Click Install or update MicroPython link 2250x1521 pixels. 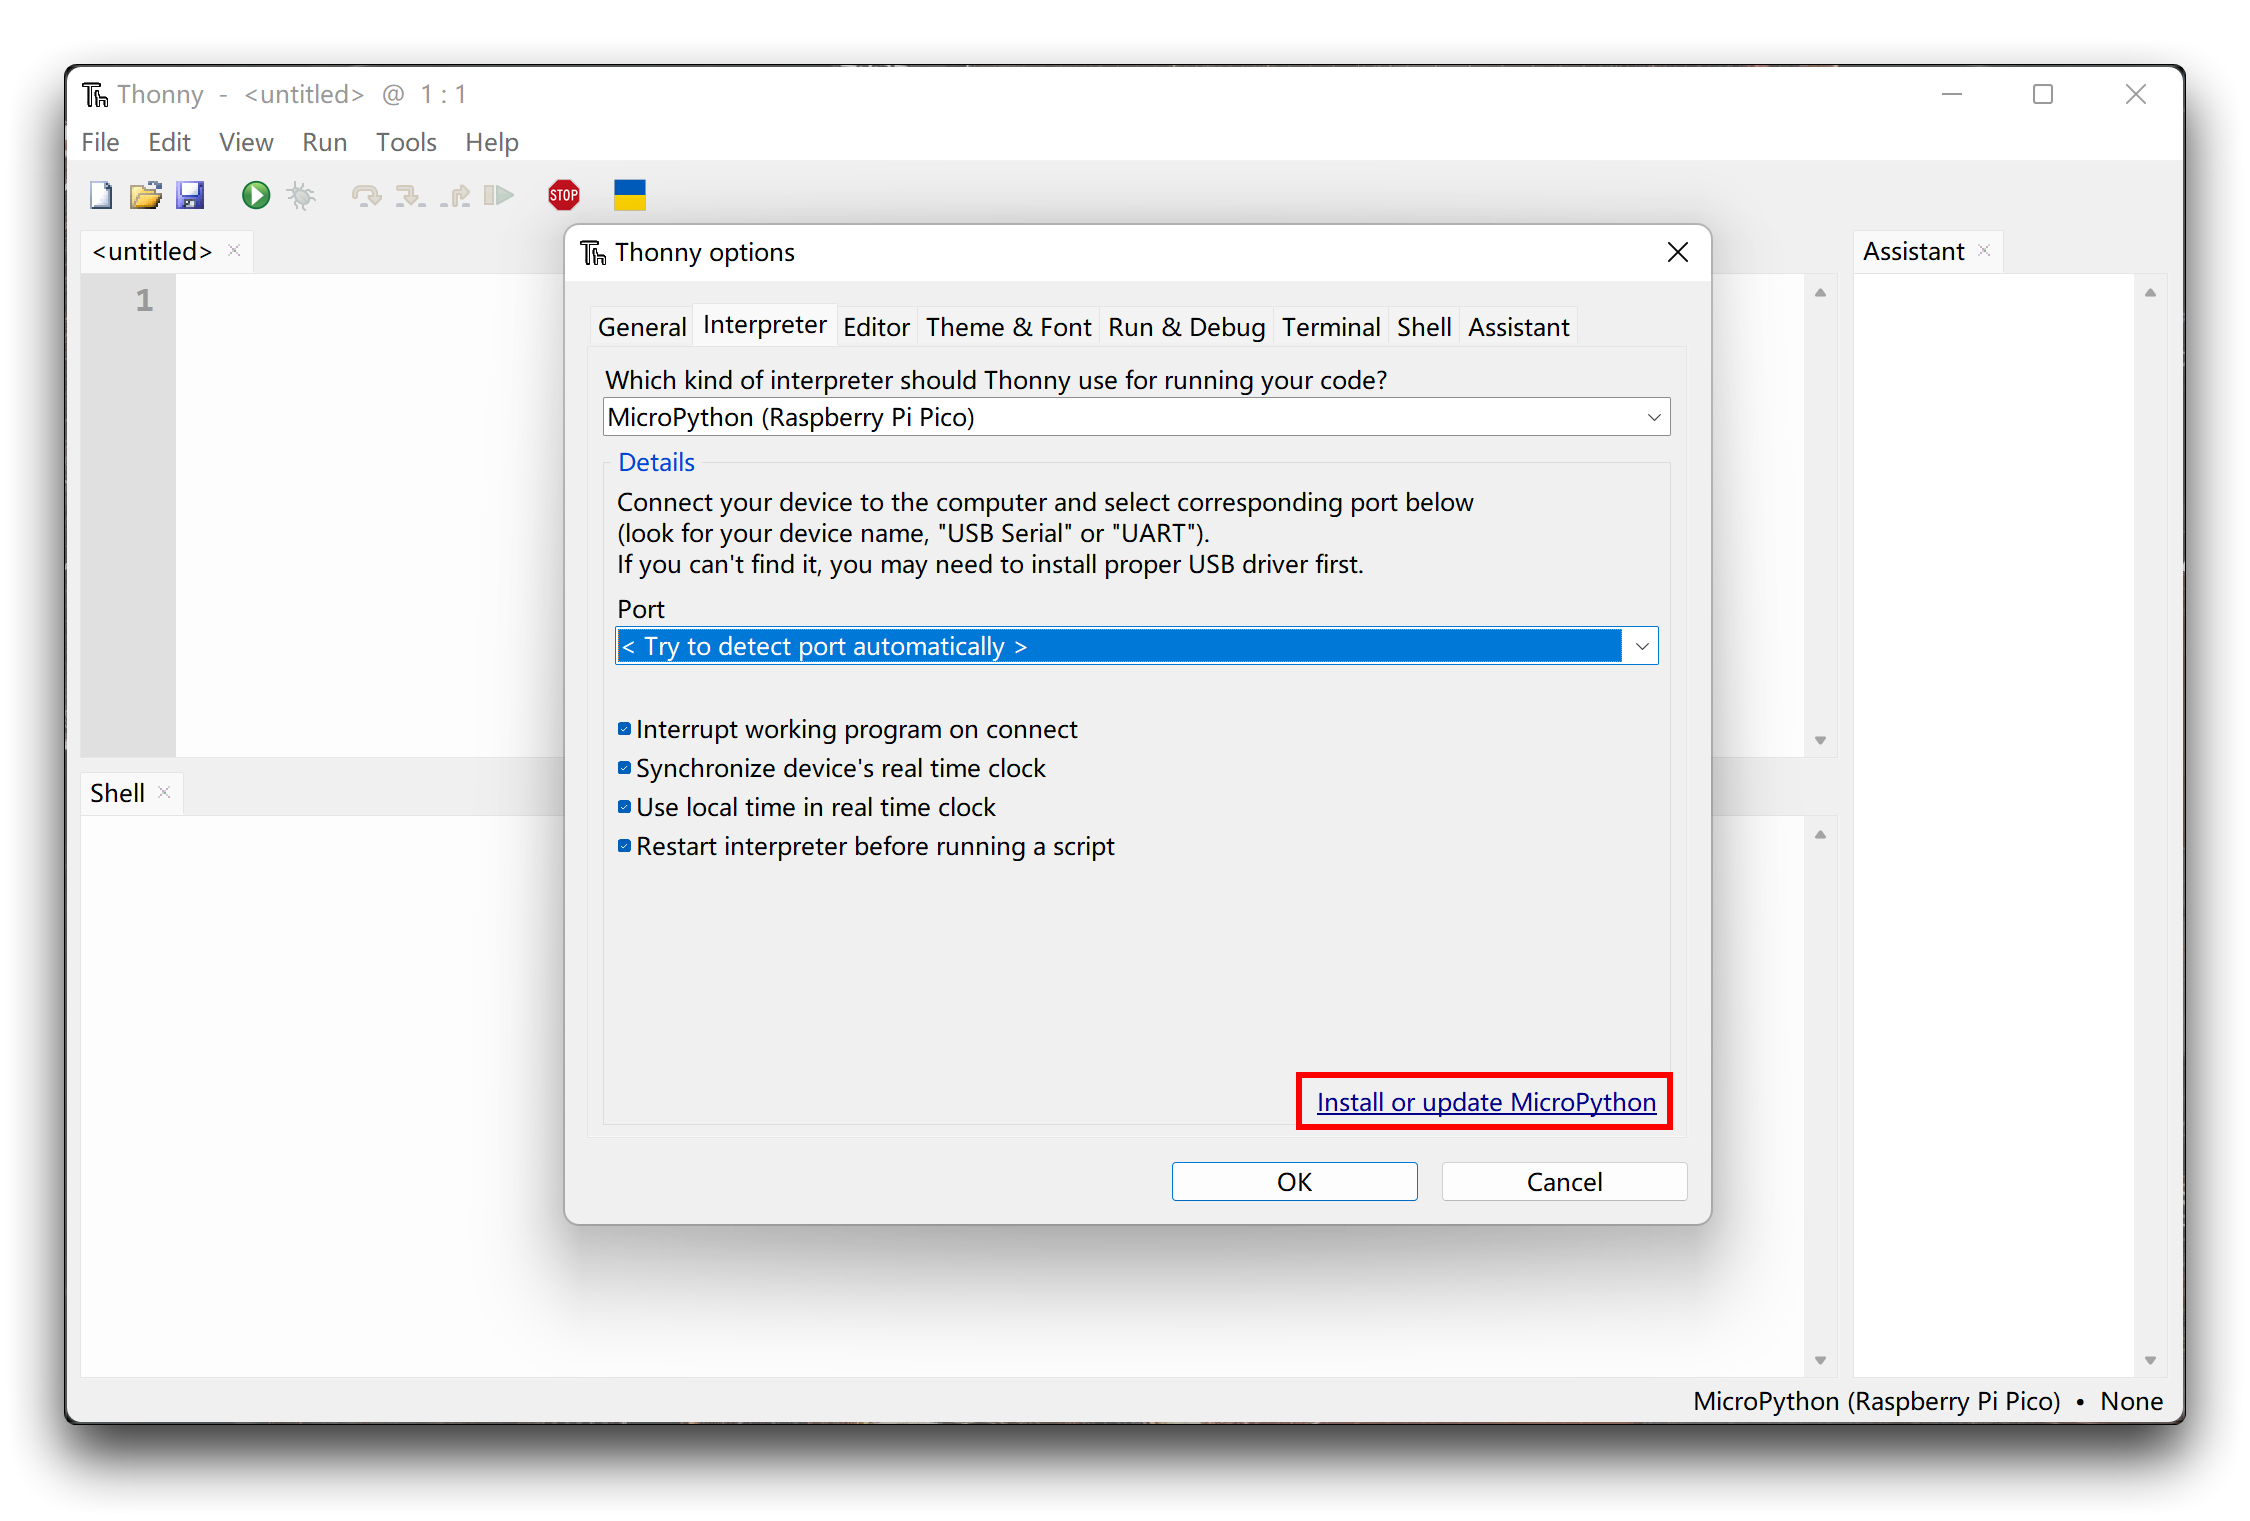tap(1486, 1102)
